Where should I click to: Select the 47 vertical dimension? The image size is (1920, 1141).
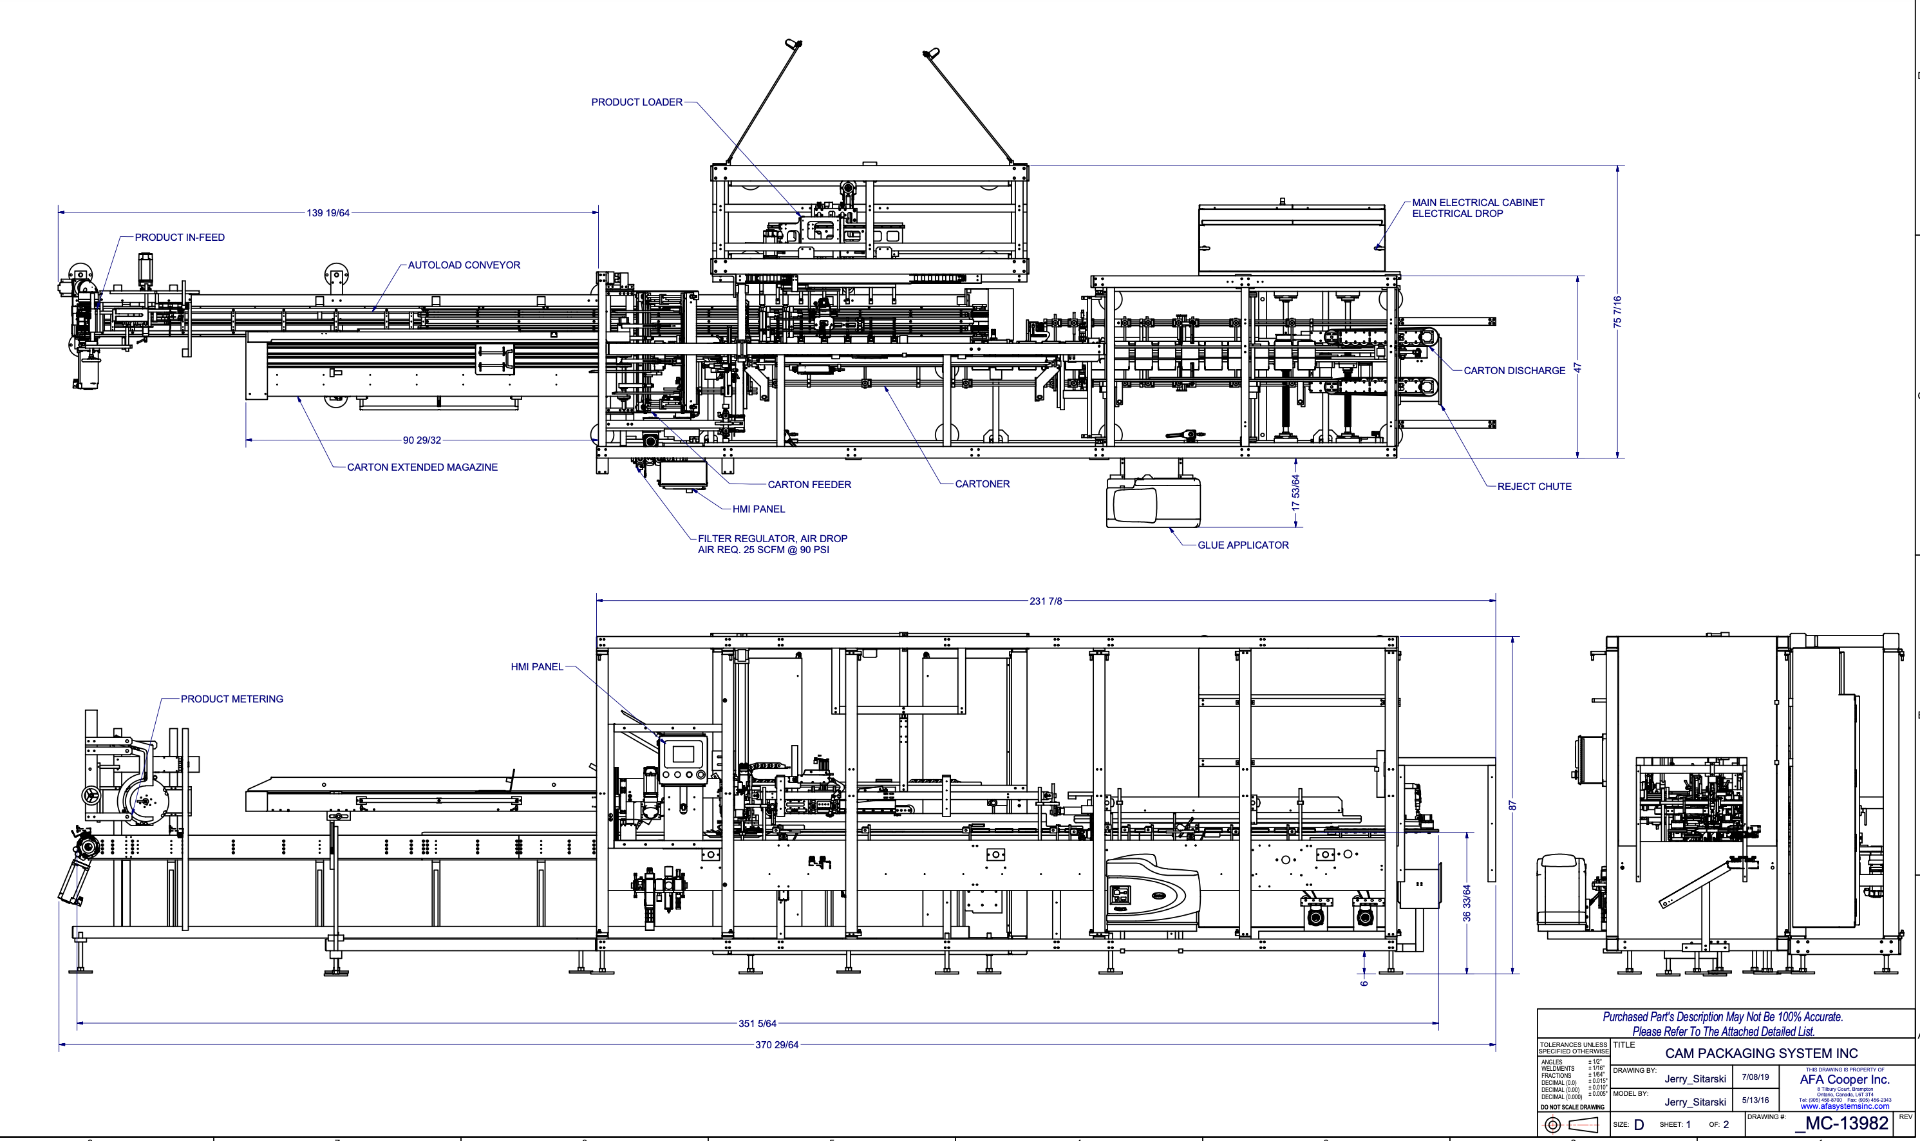pyautogui.click(x=1578, y=368)
